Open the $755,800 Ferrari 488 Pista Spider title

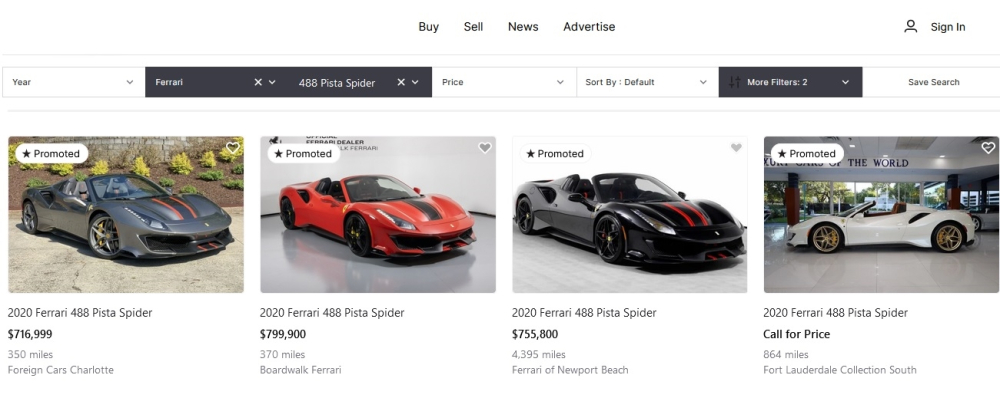pyautogui.click(x=584, y=313)
